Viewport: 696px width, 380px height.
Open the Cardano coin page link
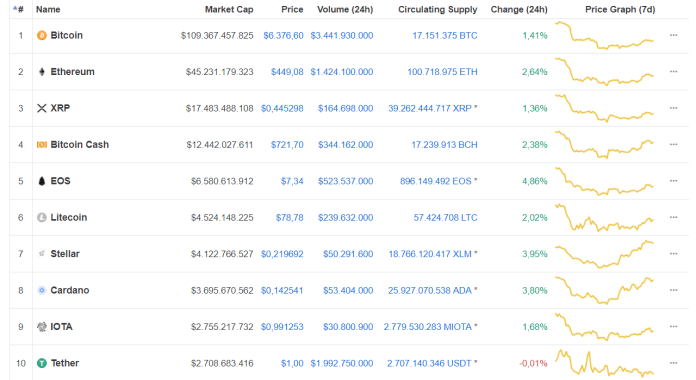(70, 290)
